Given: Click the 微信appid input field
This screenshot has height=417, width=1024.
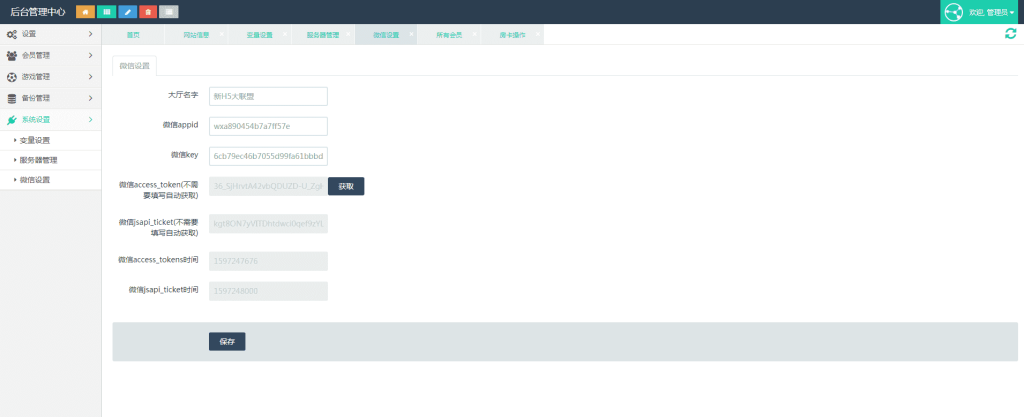Looking at the screenshot, I should (x=268, y=126).
